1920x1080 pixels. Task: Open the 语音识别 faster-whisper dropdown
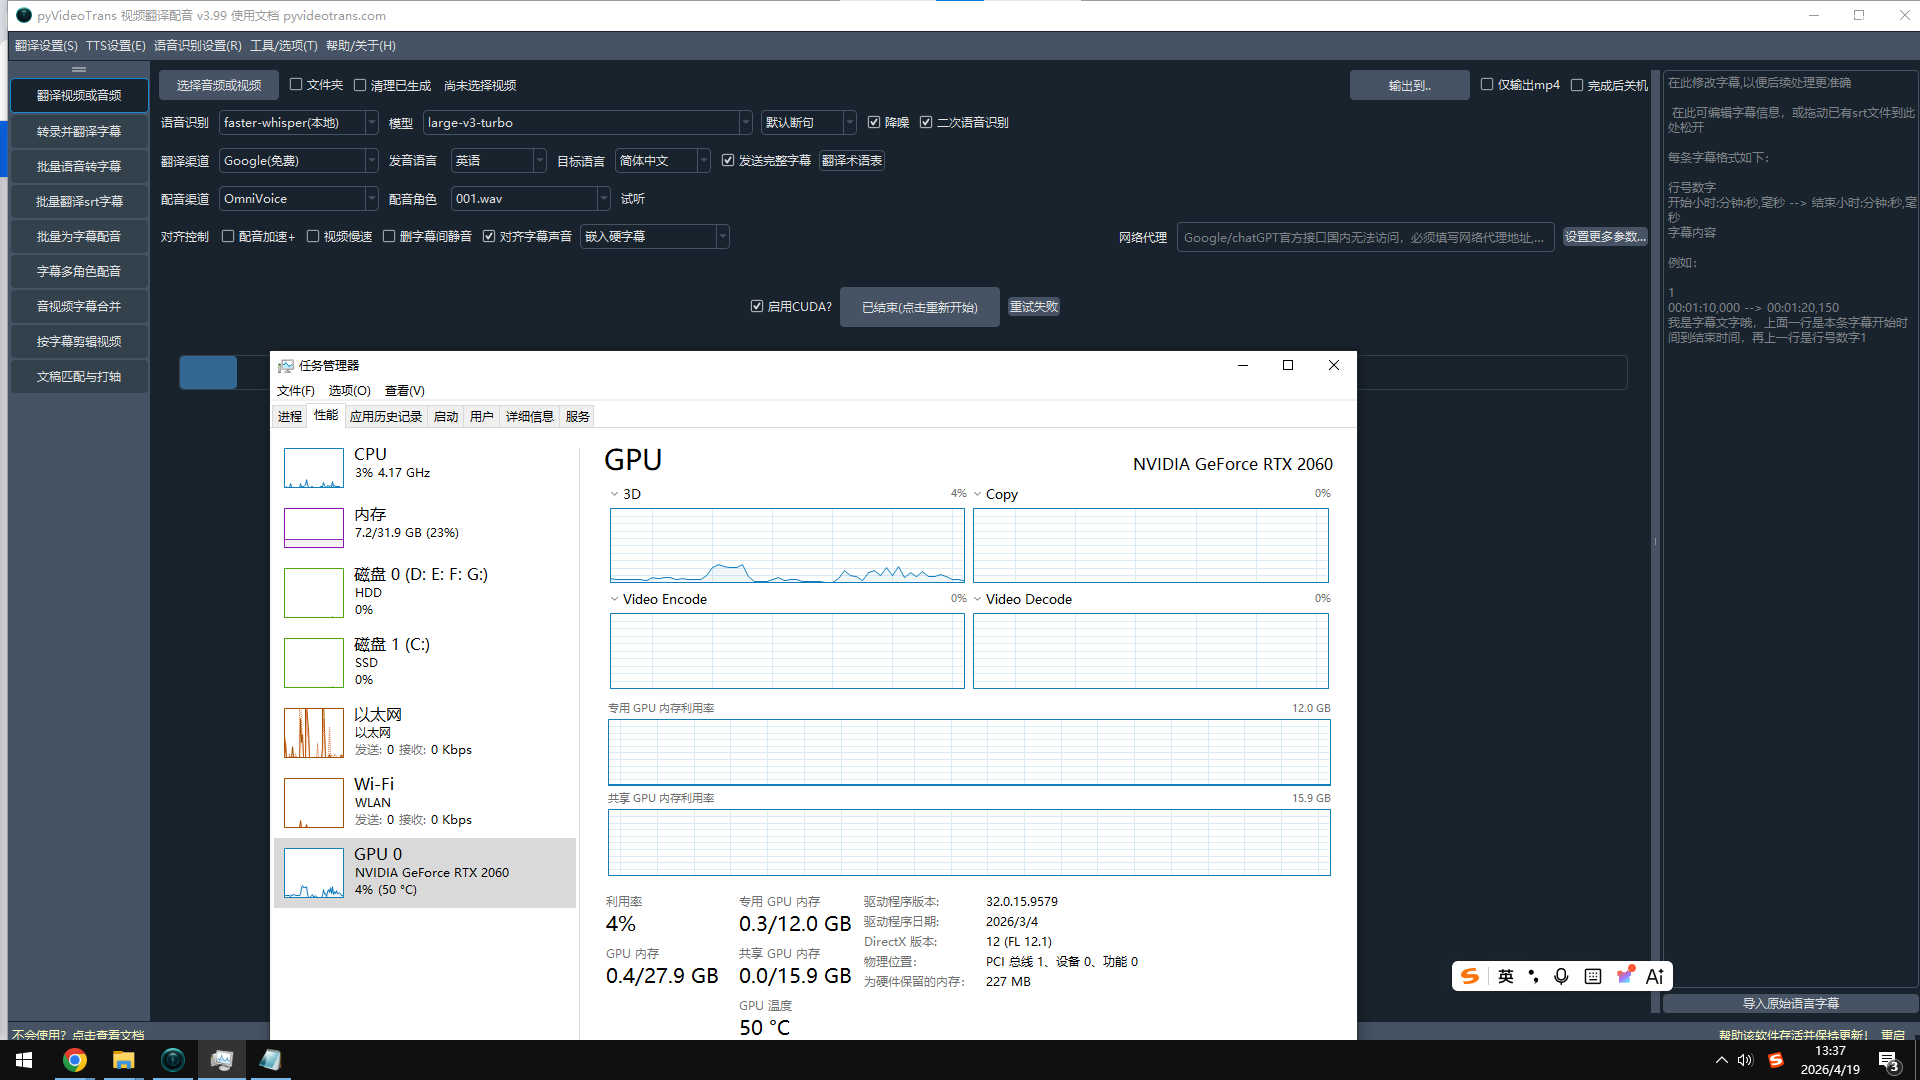pyautogui.click(x=298, y=122)
